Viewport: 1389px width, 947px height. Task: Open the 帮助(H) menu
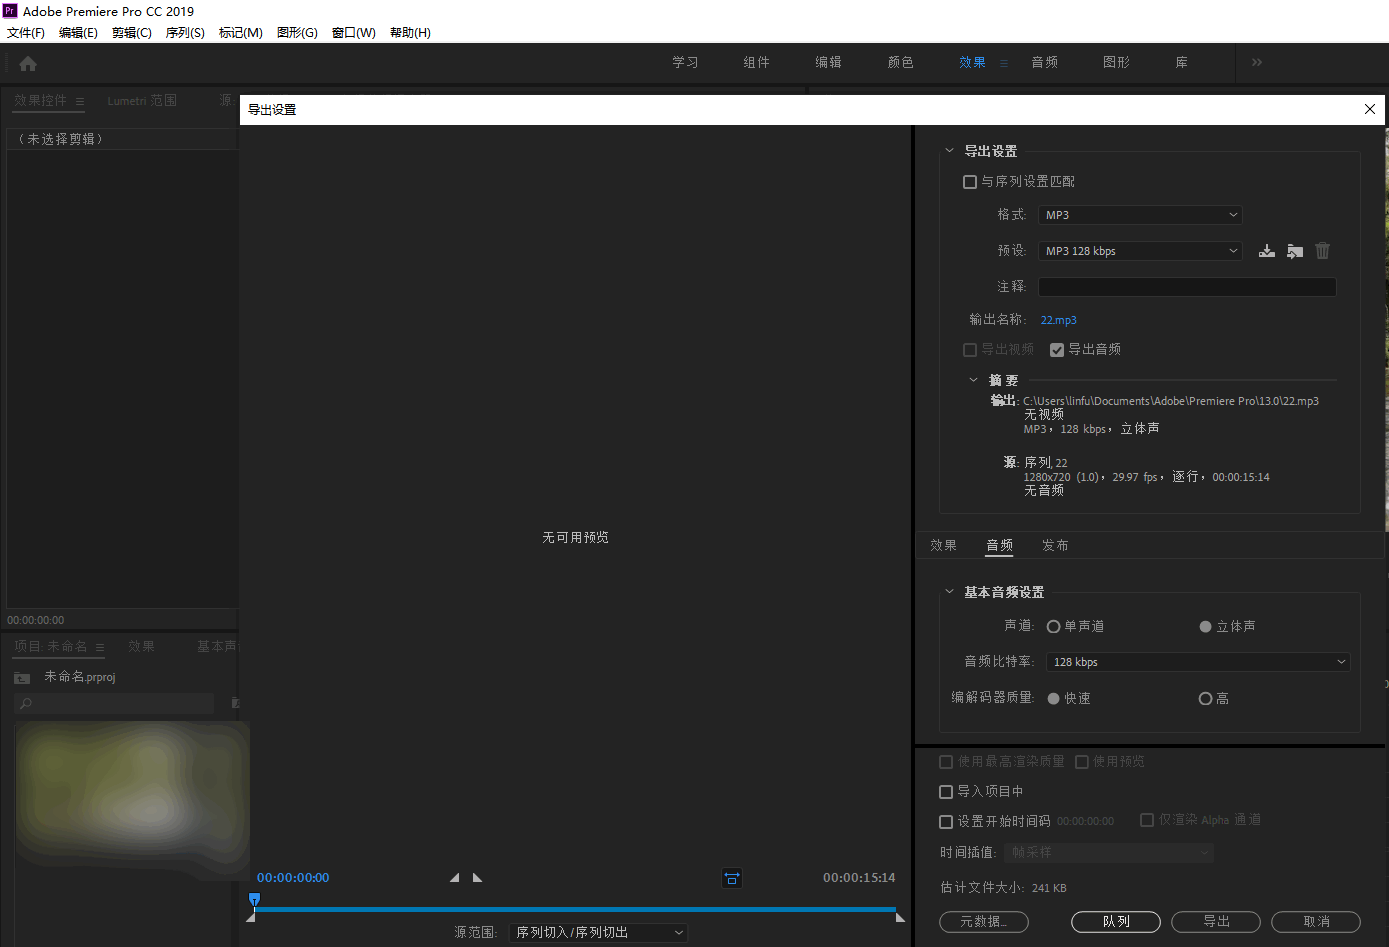410,33
